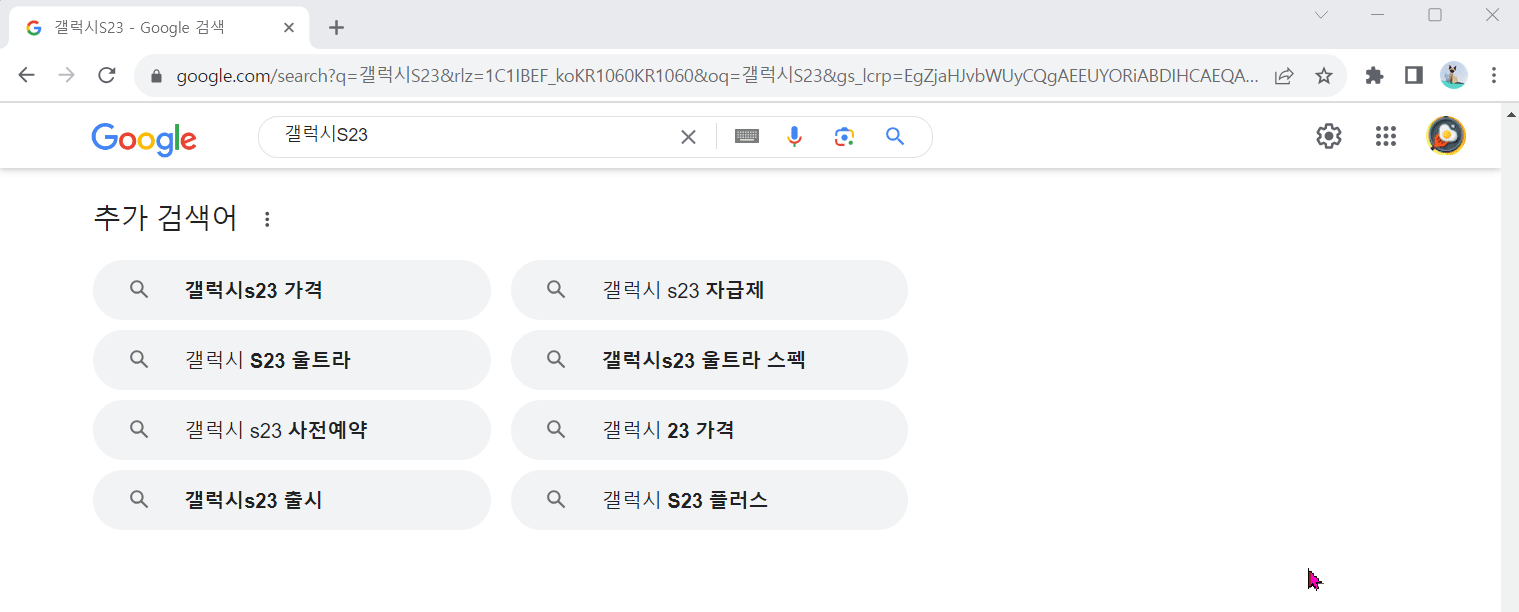The height and width of the screenshot is (612, 1519).
Task: Start voice search with microphone
Action: pyautogui.click(x=795, y=137)
